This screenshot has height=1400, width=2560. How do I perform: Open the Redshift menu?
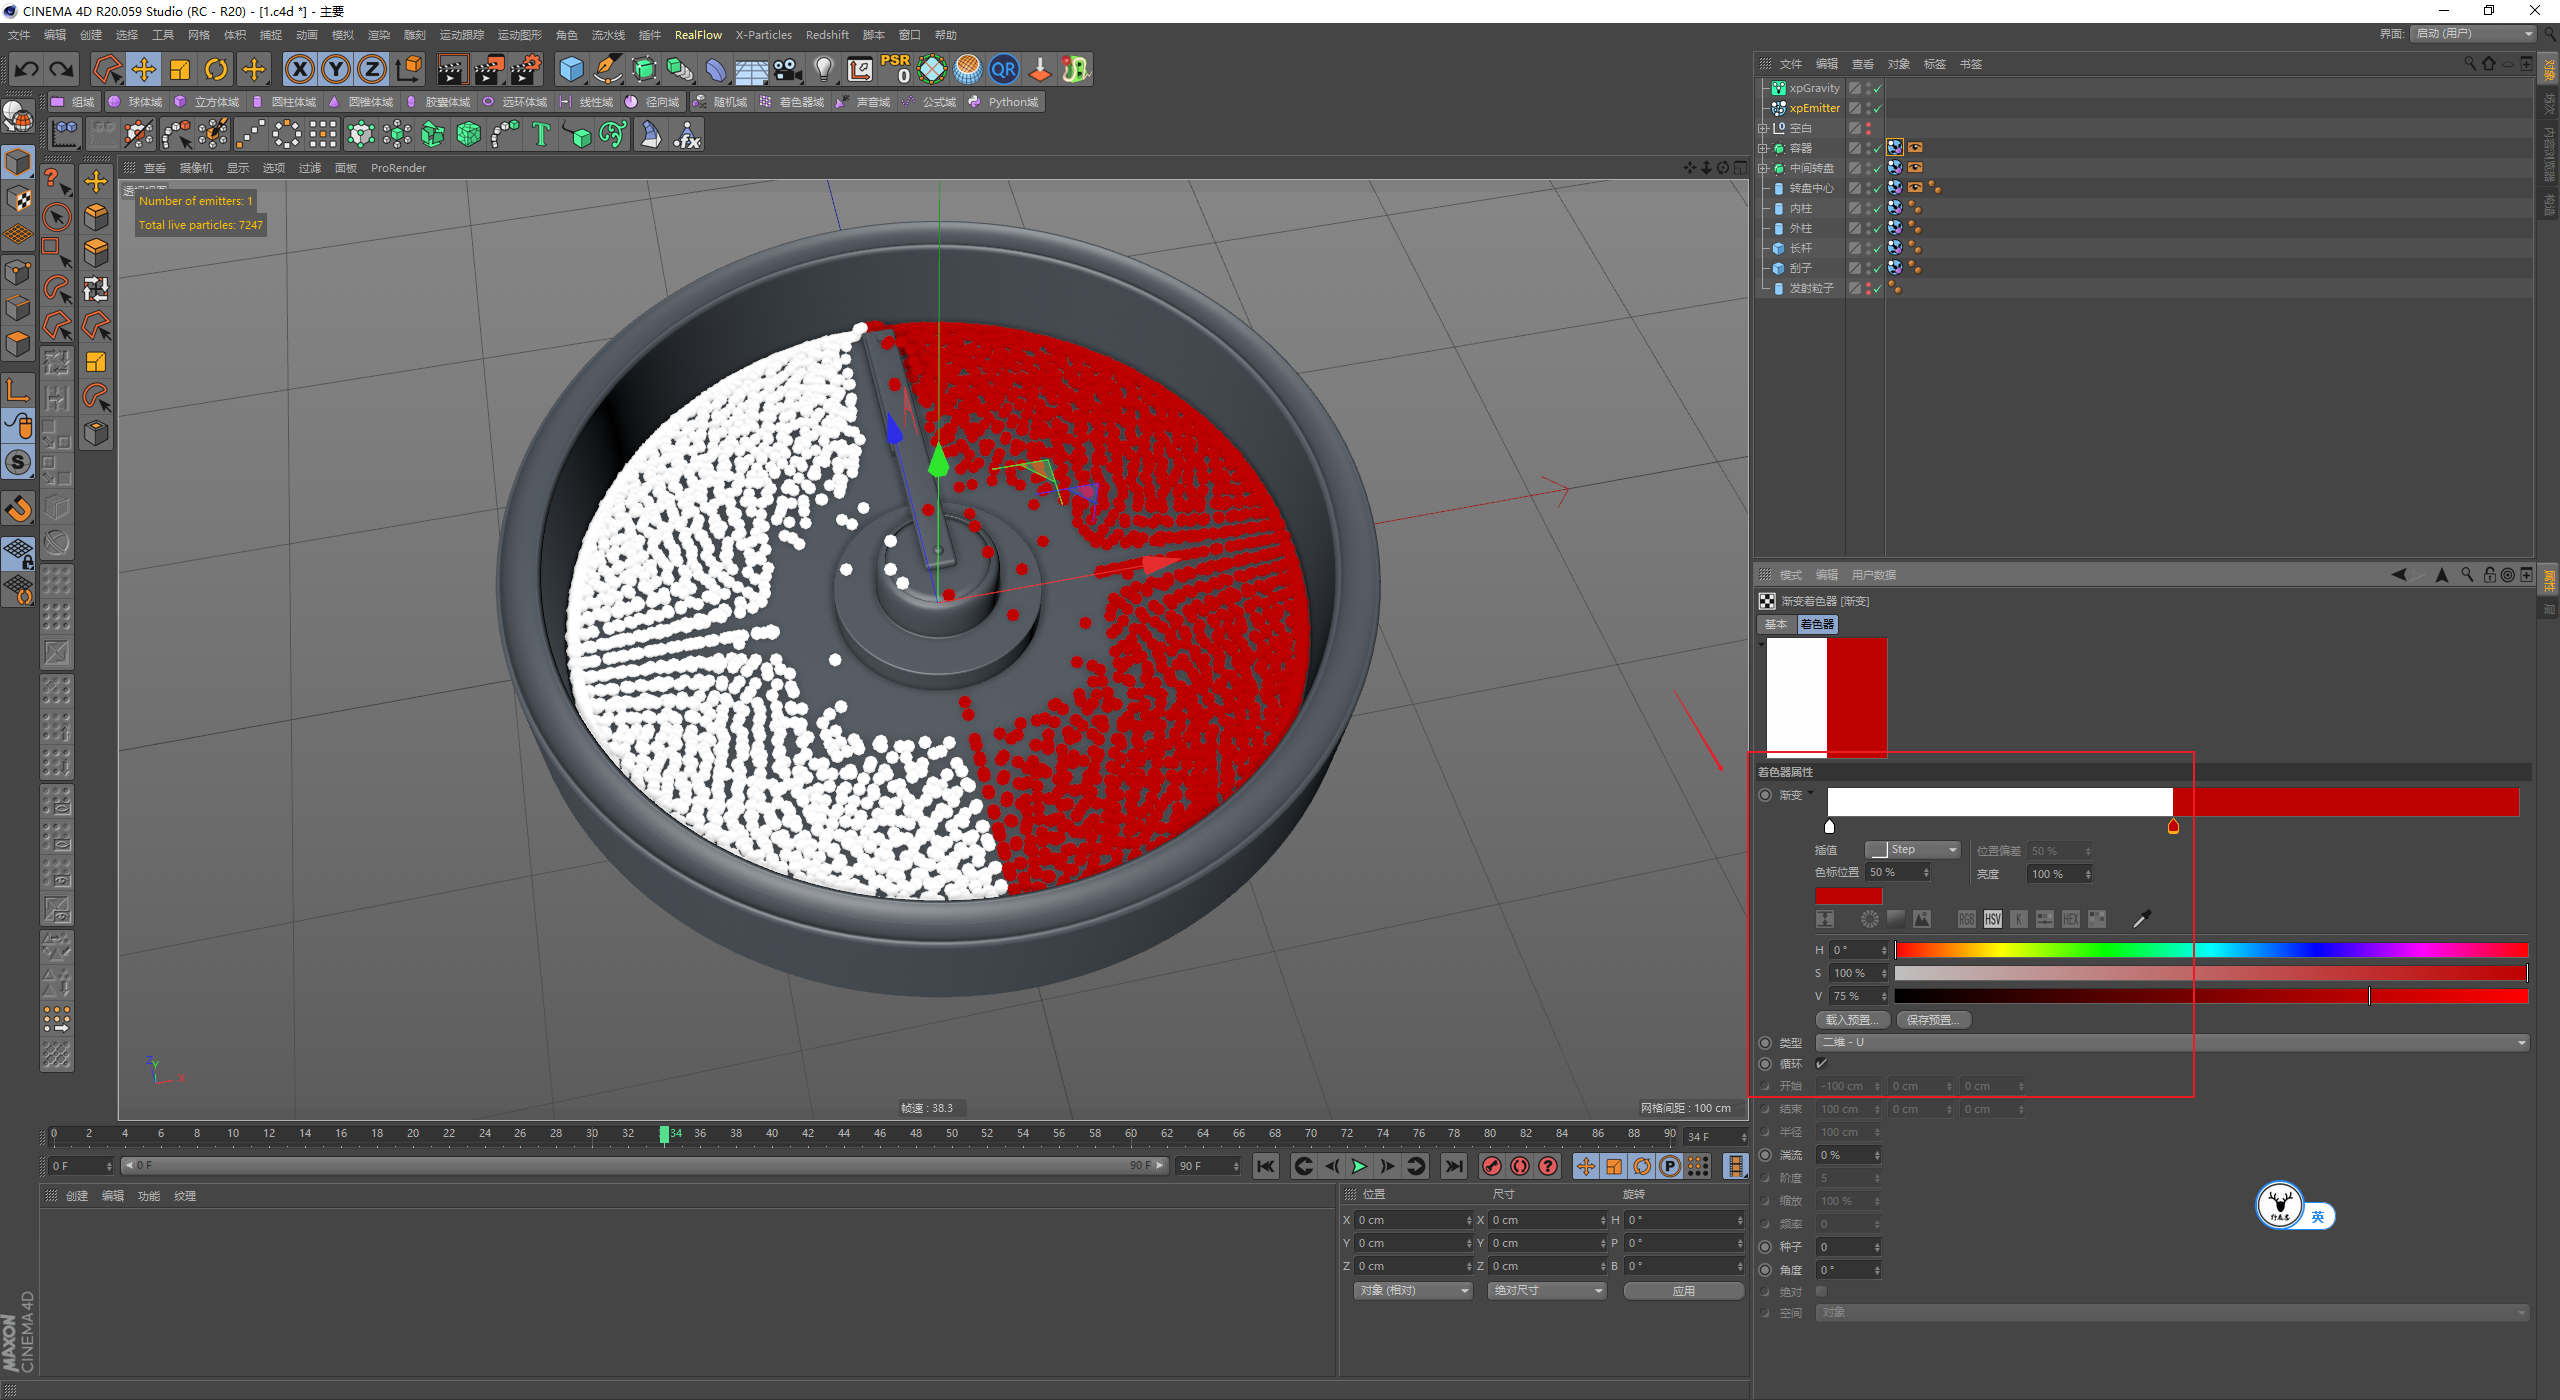click(827, 35)
